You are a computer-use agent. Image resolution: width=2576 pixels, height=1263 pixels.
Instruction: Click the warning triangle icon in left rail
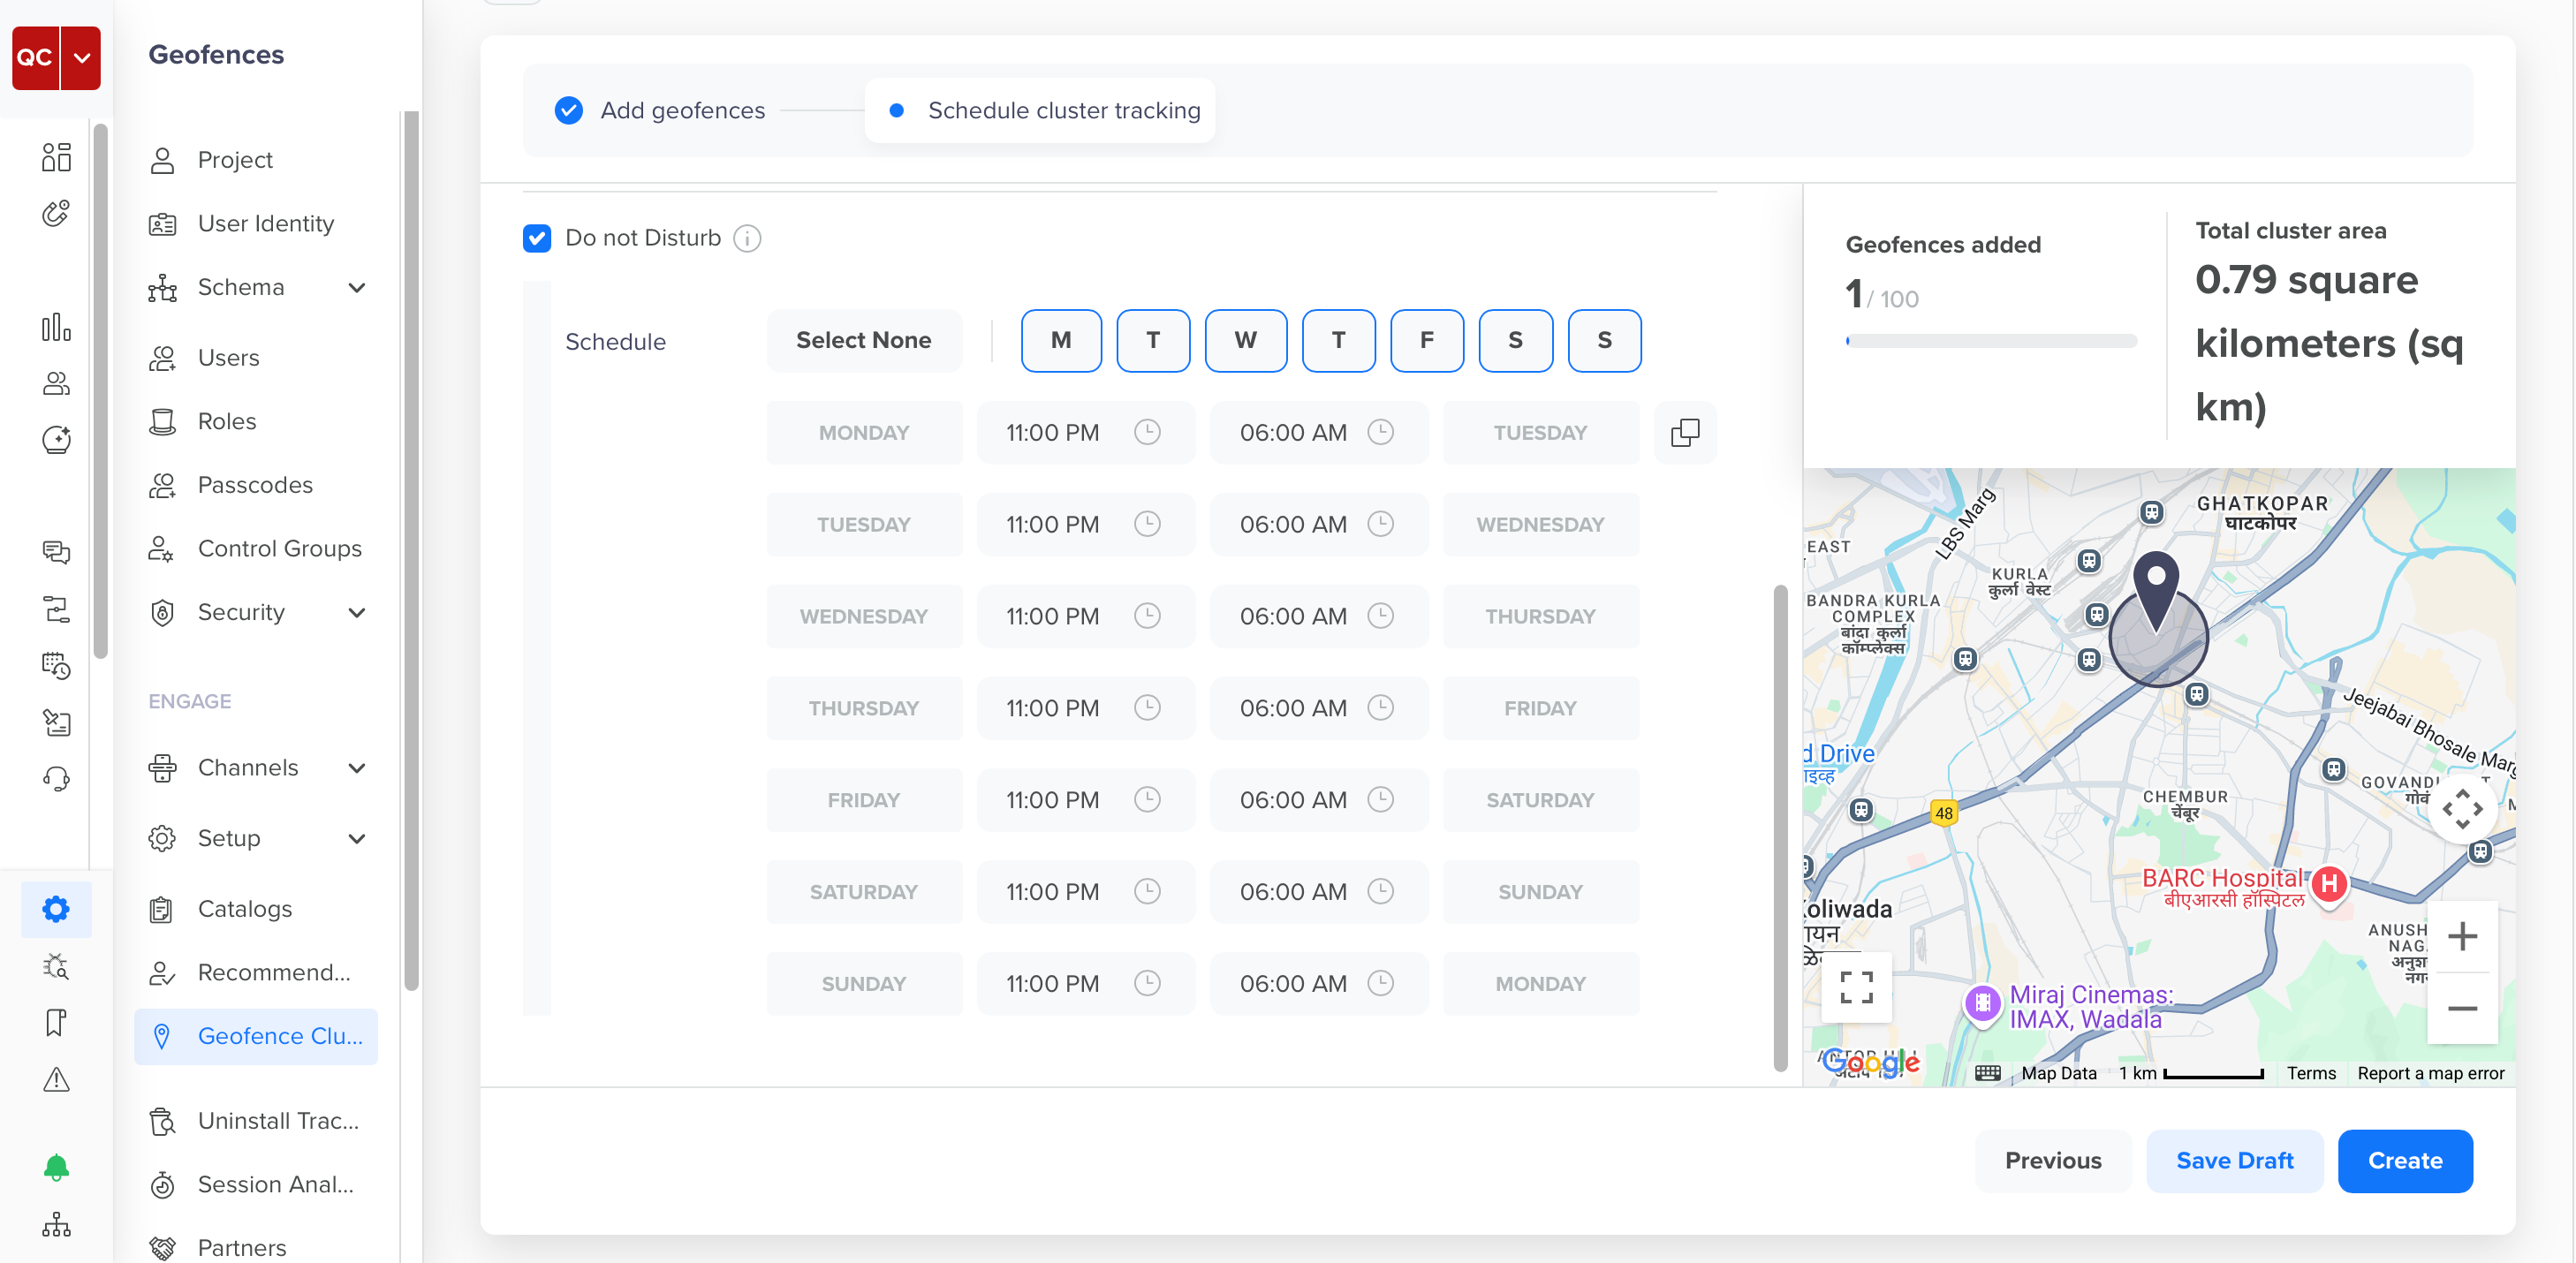56,1080
